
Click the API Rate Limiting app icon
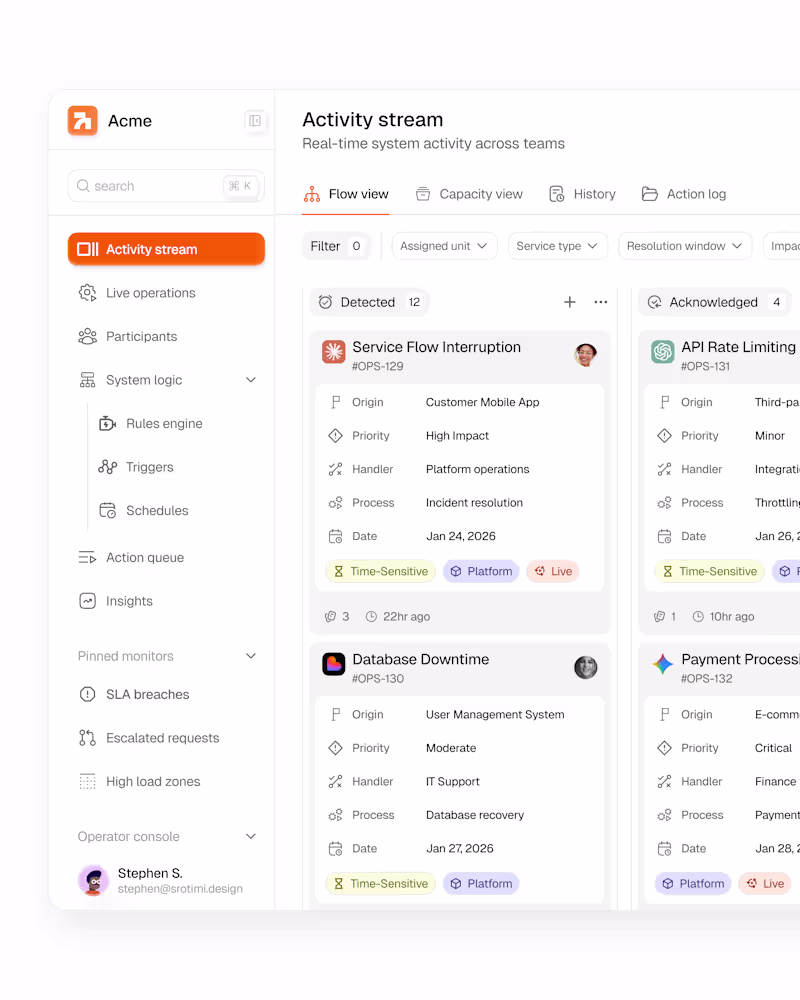coord(663,351)
